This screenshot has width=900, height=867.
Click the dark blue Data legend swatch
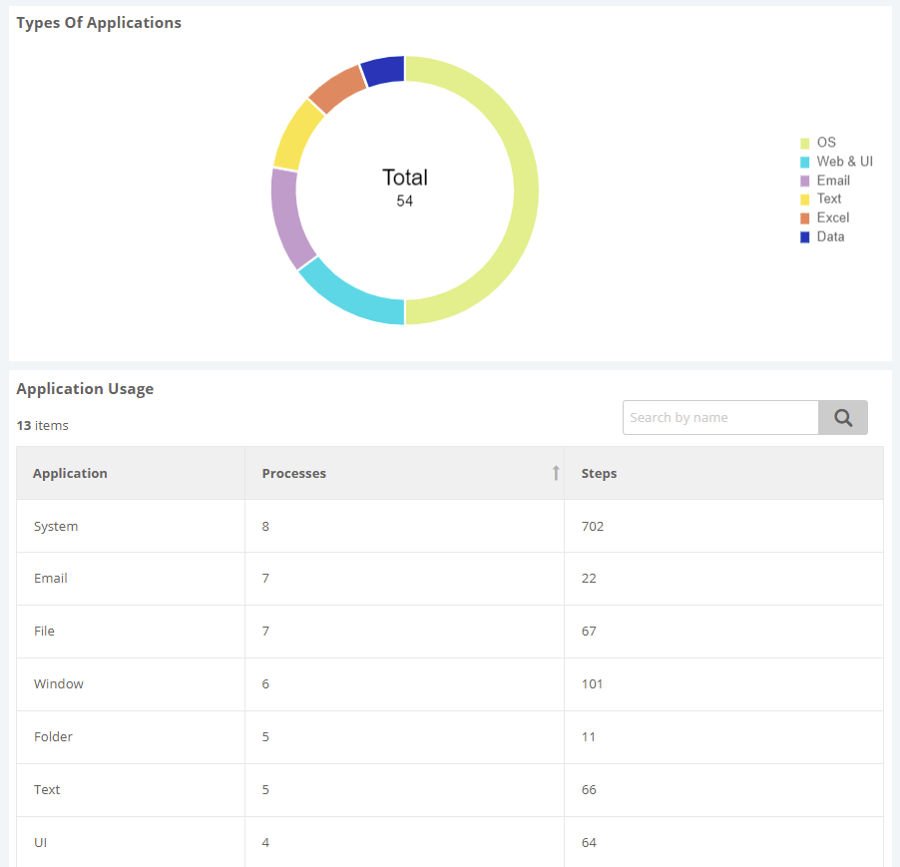pos(805,237)
